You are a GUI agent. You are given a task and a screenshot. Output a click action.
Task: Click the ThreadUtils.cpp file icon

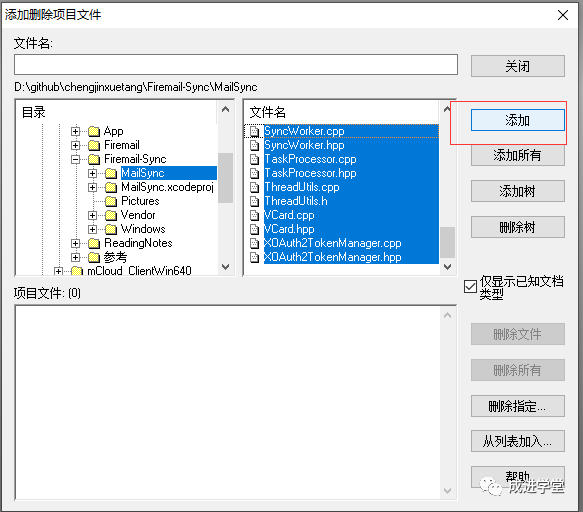click(x=255, y=187)
